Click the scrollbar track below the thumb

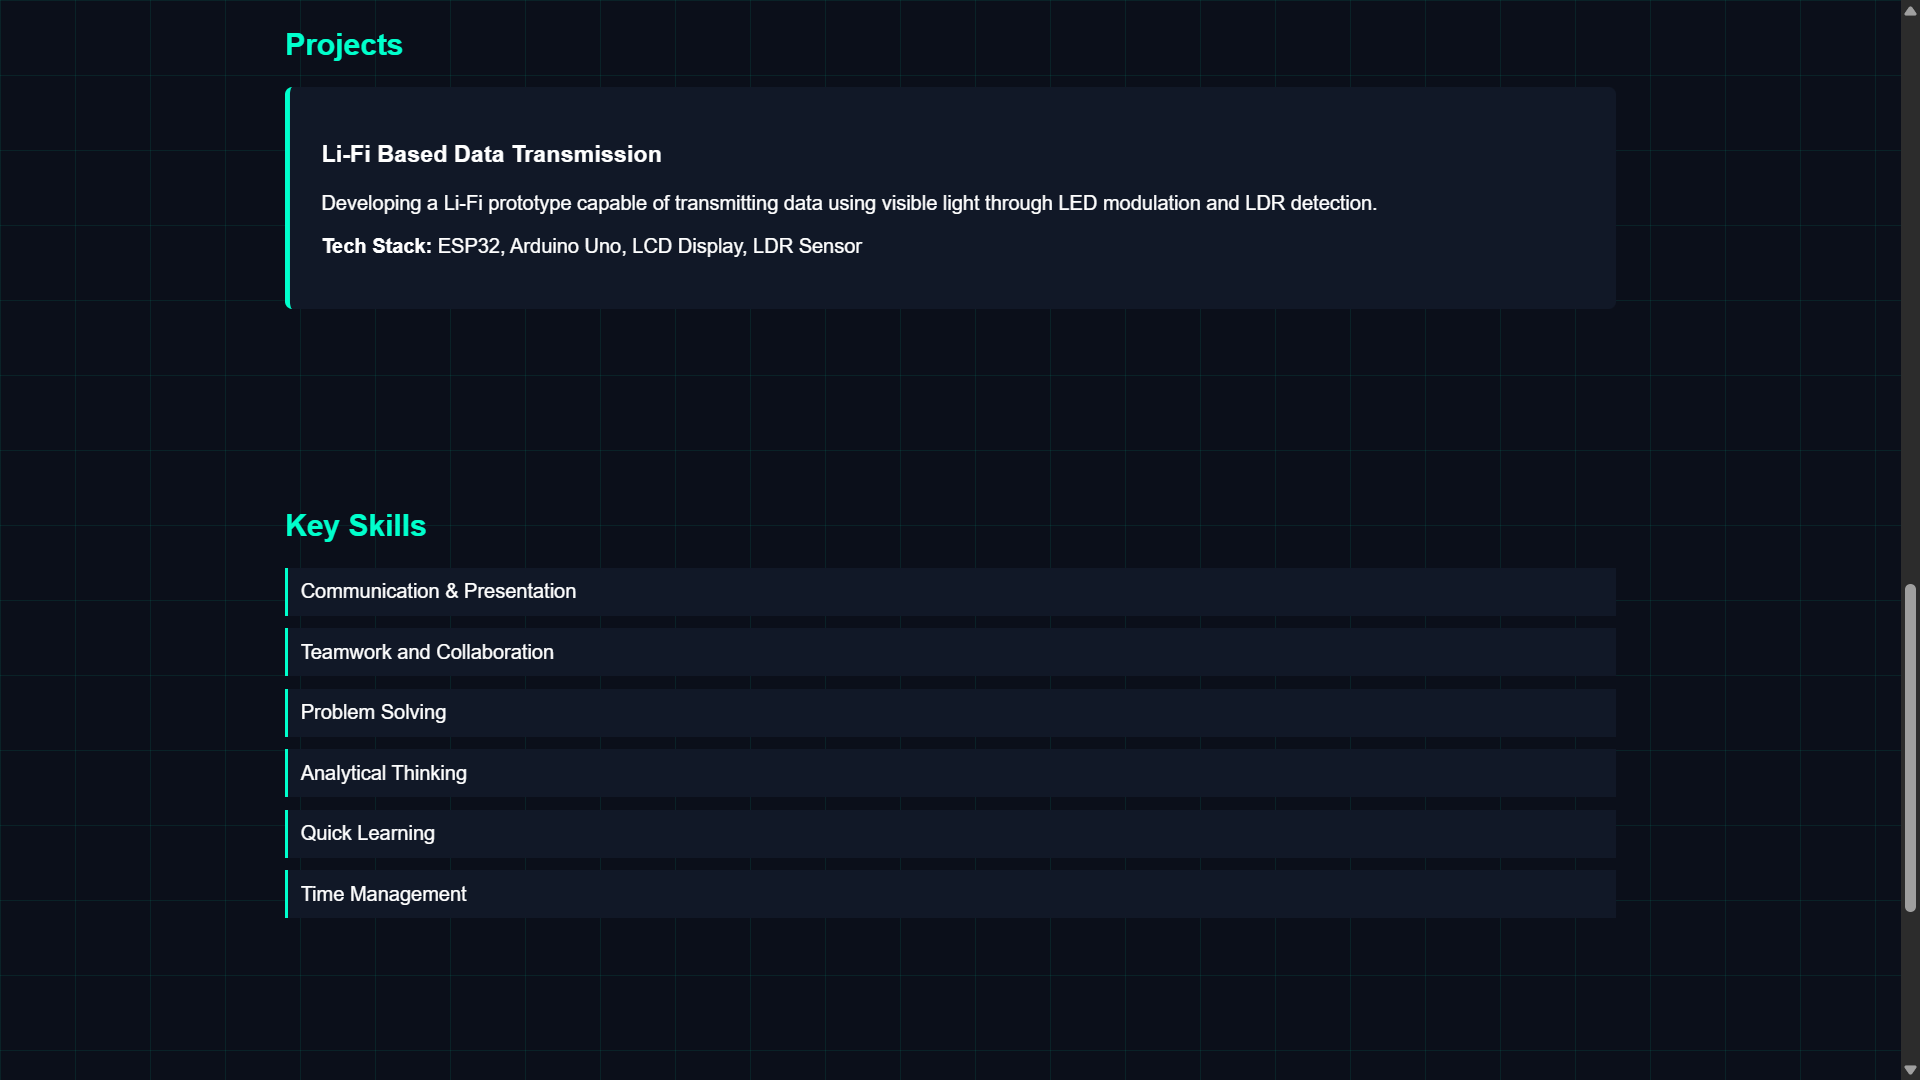pos(1910,990)
